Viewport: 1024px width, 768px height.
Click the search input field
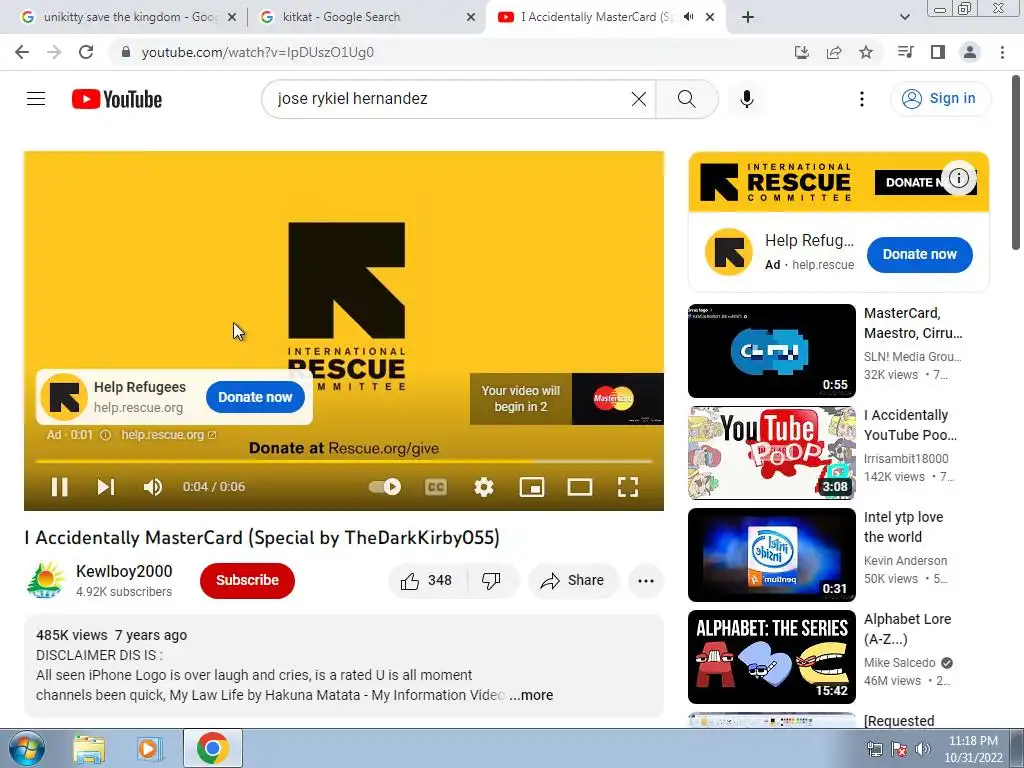pyautogui.click(x=451, y=99)
